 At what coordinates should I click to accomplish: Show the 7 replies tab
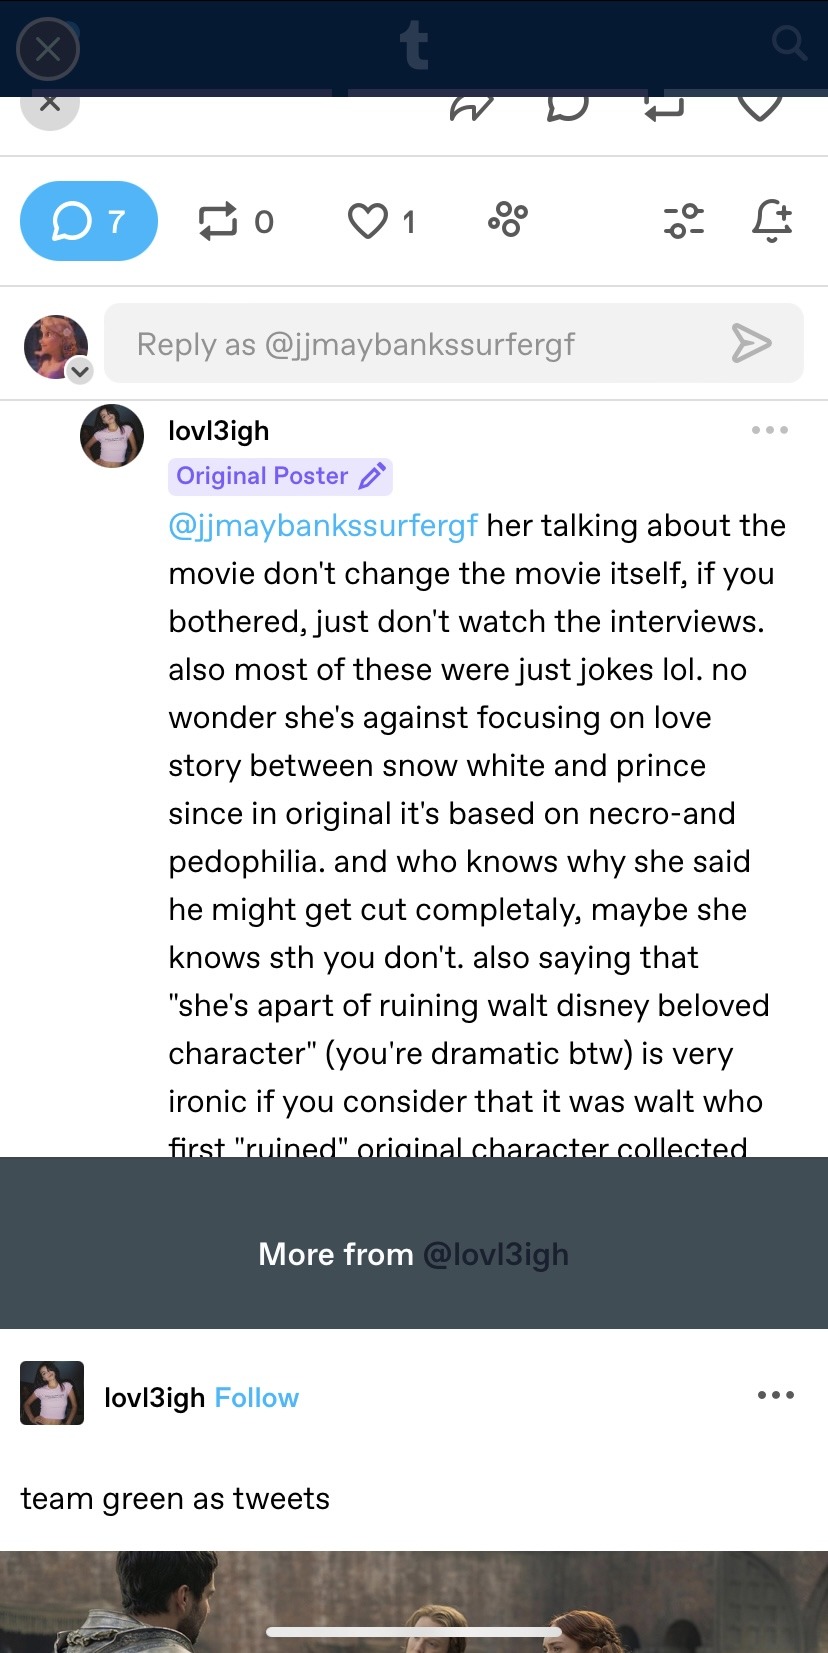click(x=89, y=221)
